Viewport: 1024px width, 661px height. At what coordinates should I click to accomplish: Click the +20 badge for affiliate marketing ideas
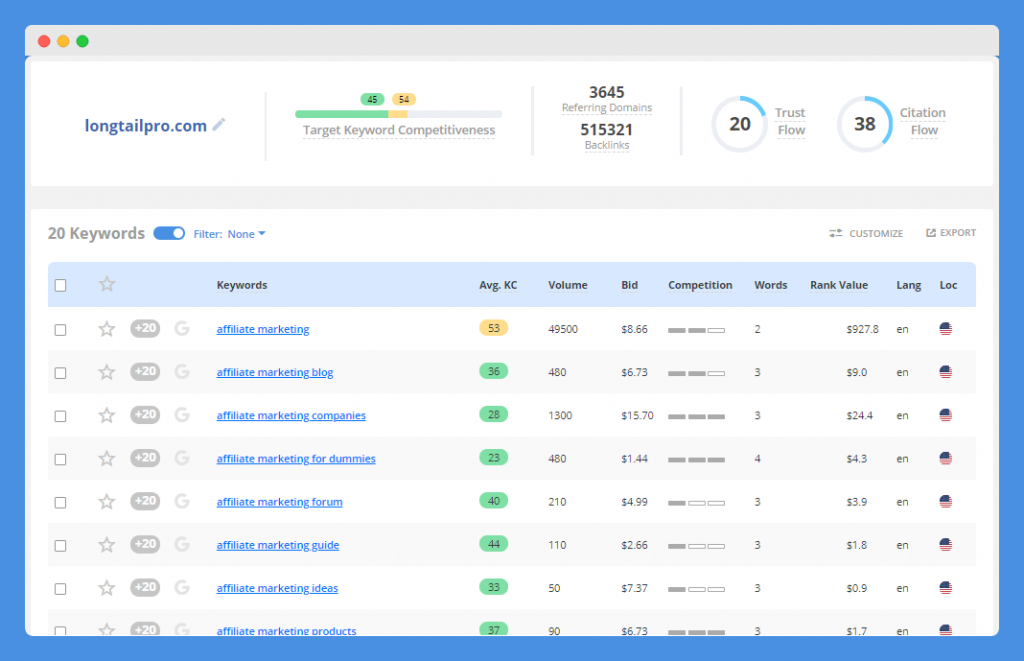(145, 587)
